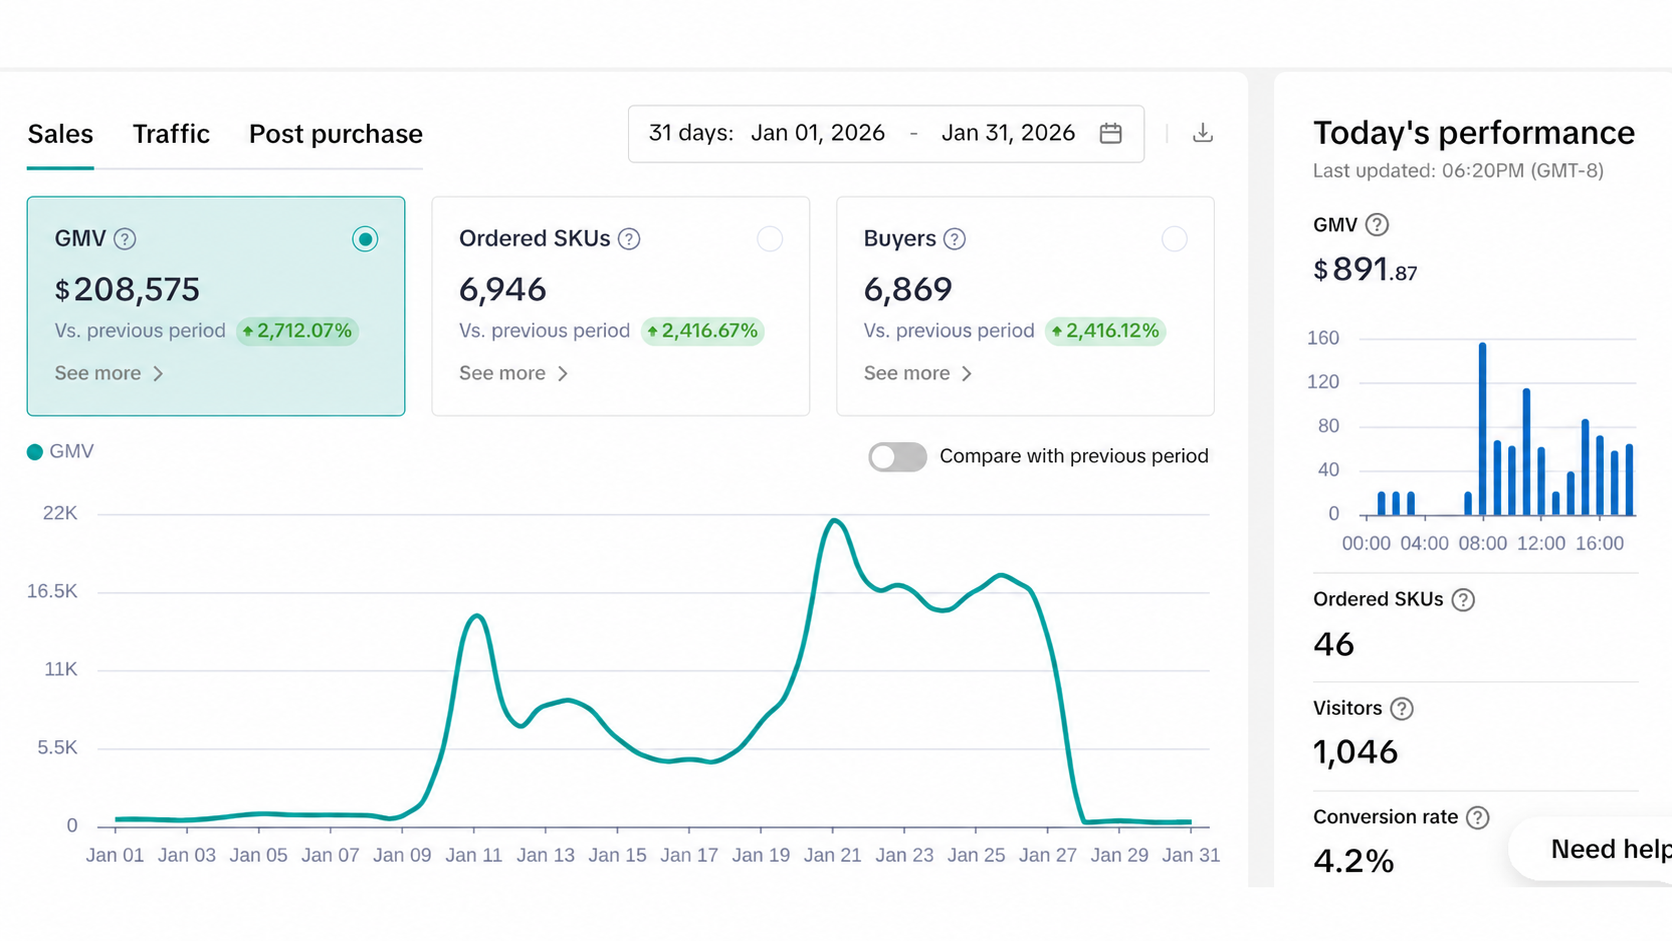Viewport: 1672px width, 941px height.
Task: Click the end date Jan 31, 2026
Action: point(1008,133)
